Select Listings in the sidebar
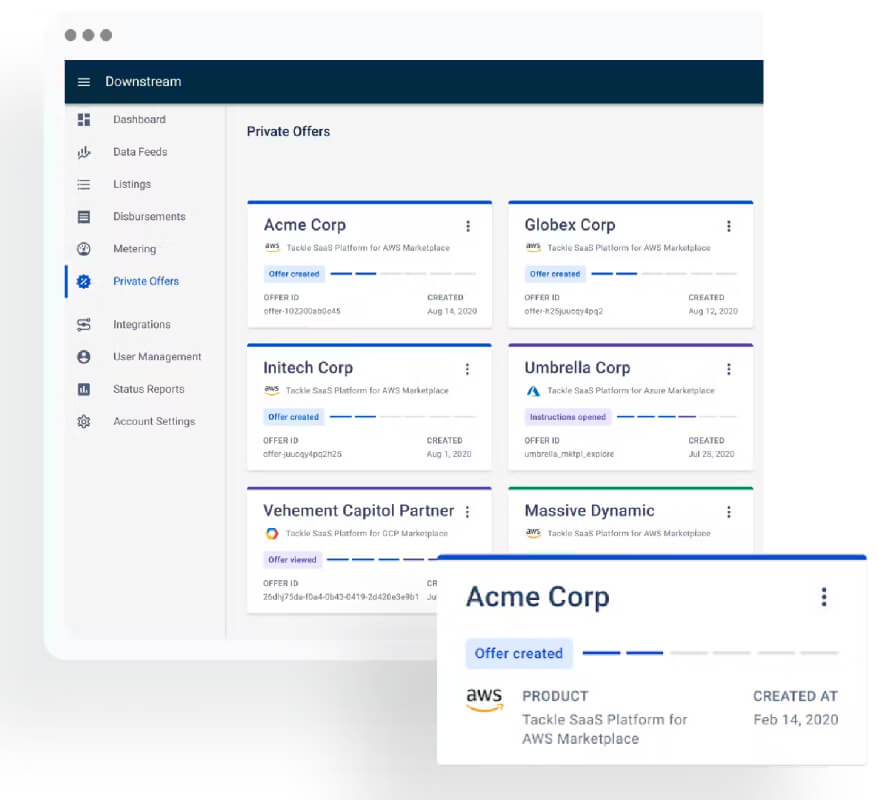The width and height of the screenshot is (892, 800). pos(132,184)
